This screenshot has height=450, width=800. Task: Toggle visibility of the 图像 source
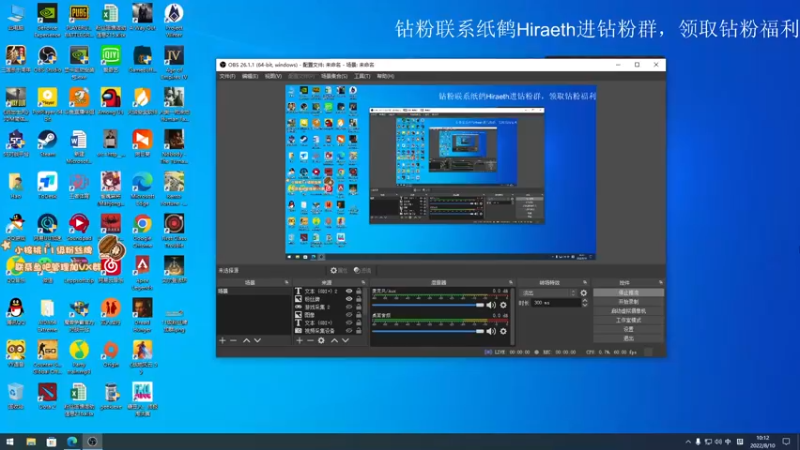pyautogui.click(x=349, y=315)
